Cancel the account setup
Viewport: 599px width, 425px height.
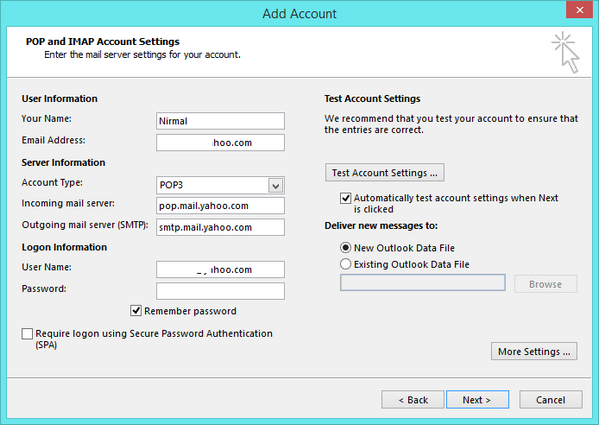550,400
